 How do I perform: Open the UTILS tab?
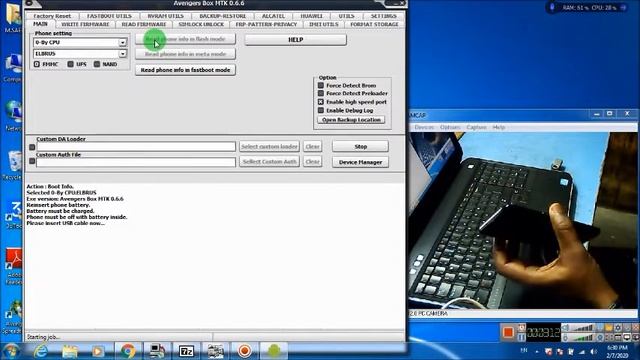point(346,16)
